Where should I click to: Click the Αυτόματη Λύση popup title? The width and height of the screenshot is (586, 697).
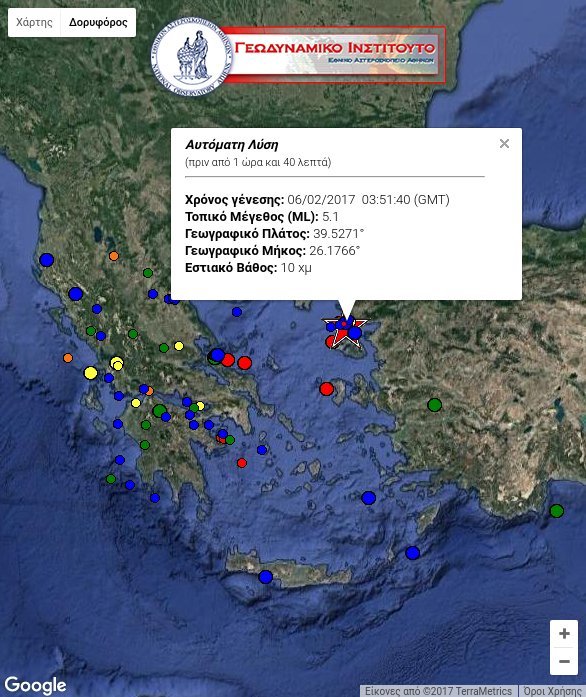pos(232,145)
